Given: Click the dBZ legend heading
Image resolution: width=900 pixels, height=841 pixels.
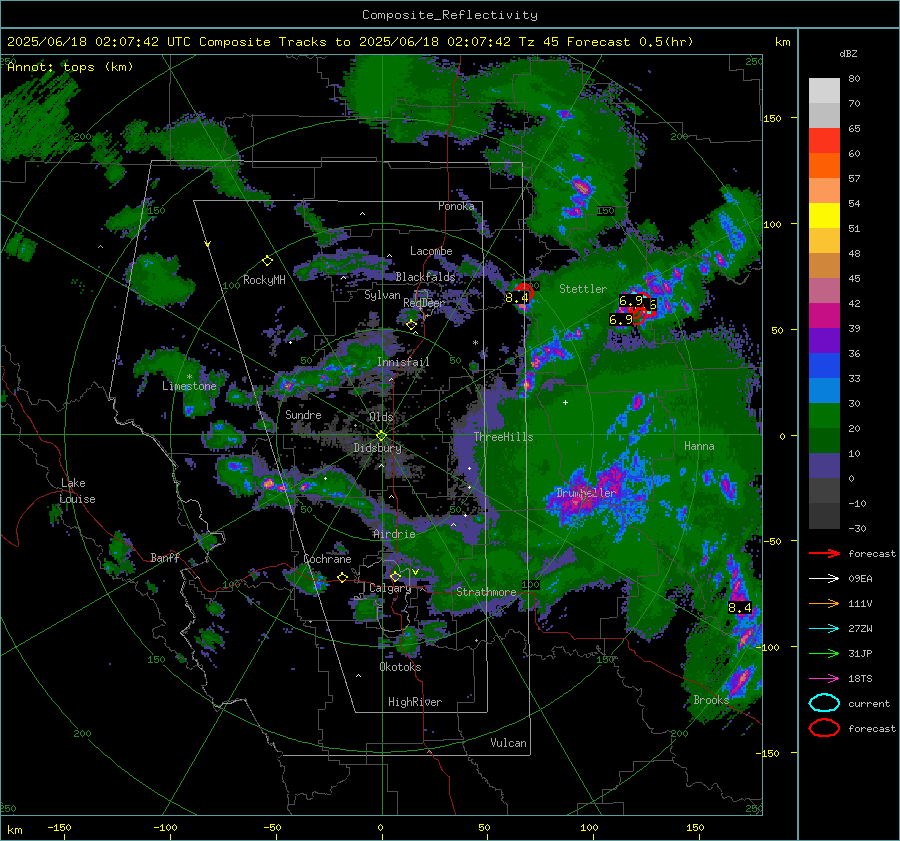Looking at the screenshot, I should point(848,53).
